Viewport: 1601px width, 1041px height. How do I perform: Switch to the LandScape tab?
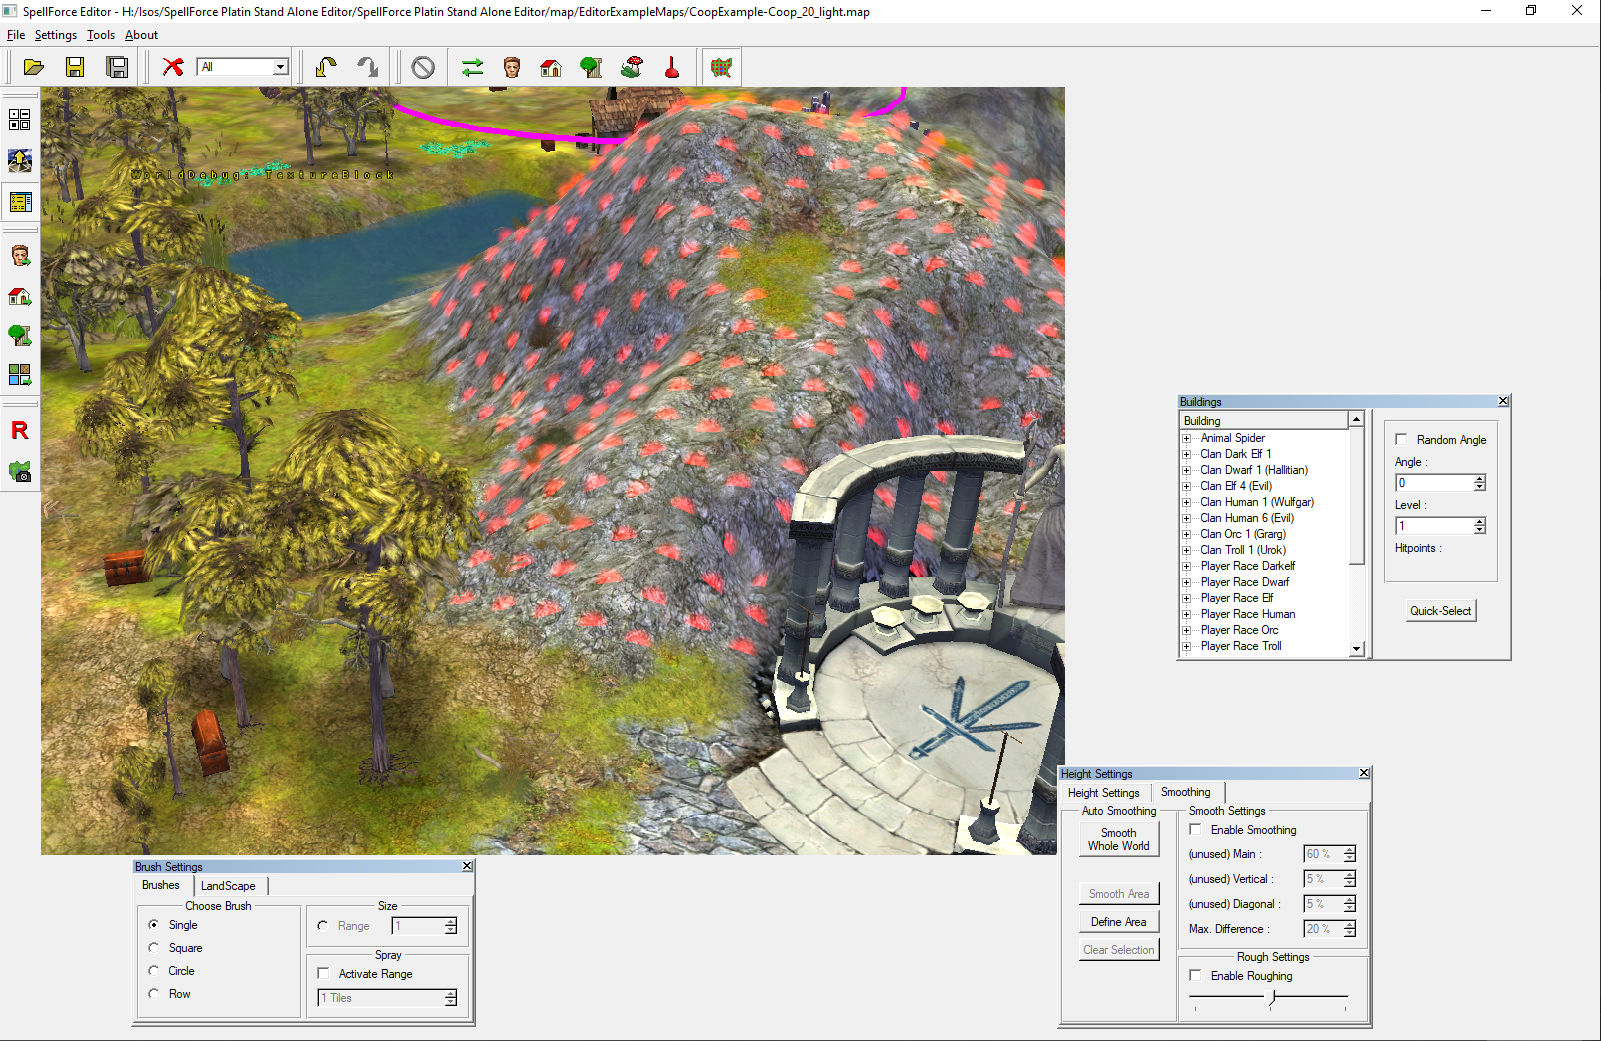point(229,886)
